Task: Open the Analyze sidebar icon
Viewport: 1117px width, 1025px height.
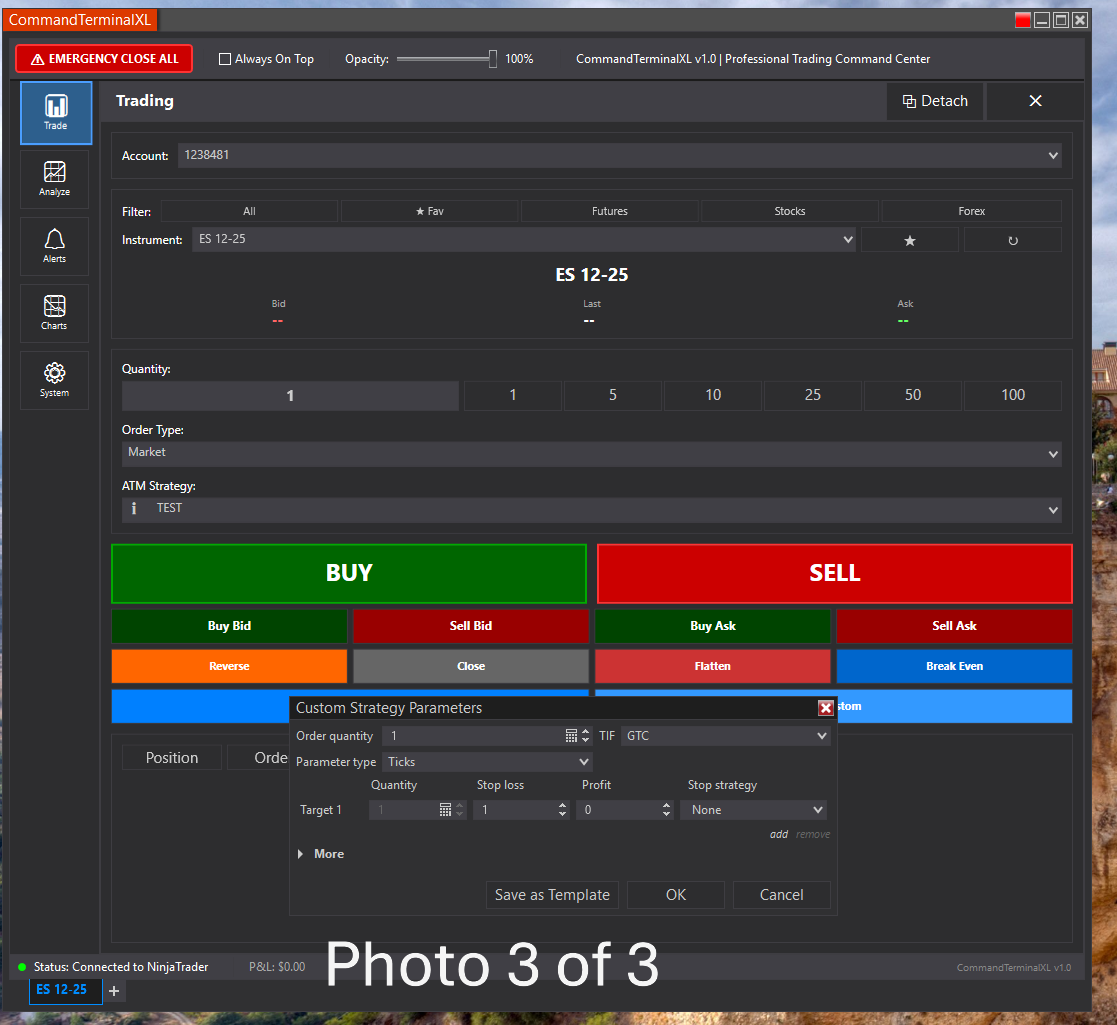Action: pyautogui.click(x=55, y=179)
